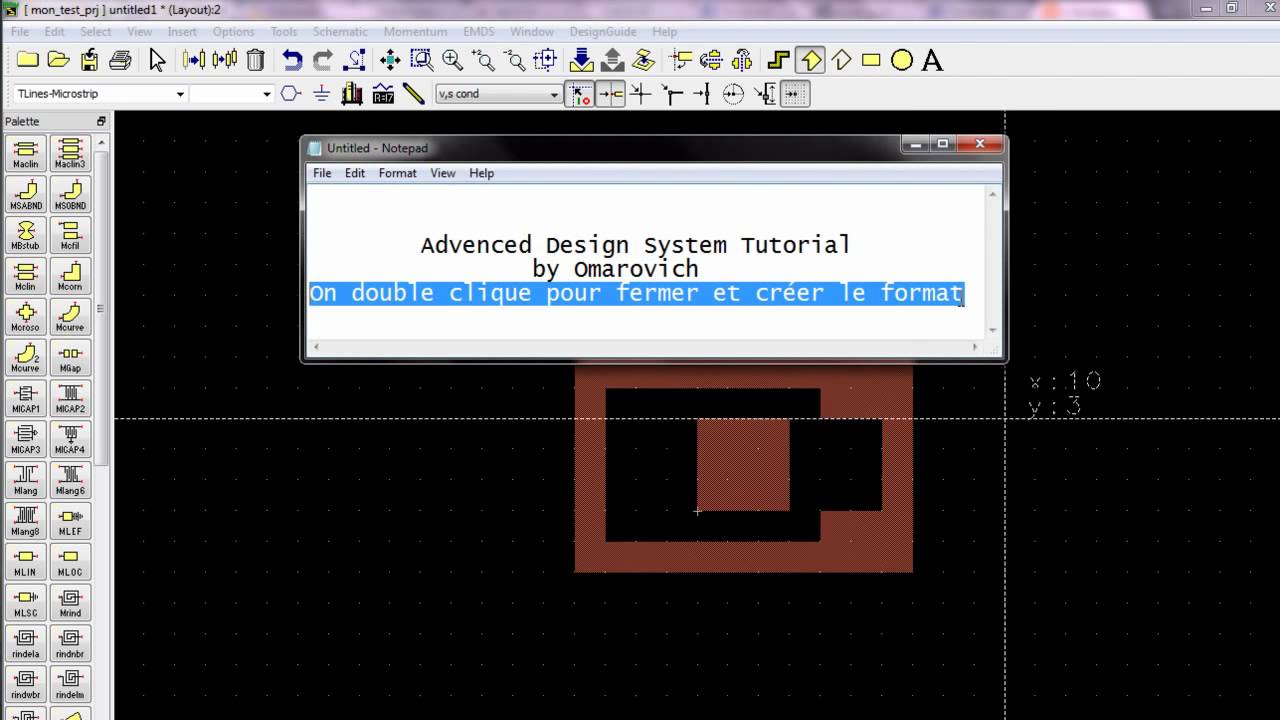1280x720 pixels.
Task: Click the 'Advenced Design System Tutorial' line
Action: pos(635,245)
